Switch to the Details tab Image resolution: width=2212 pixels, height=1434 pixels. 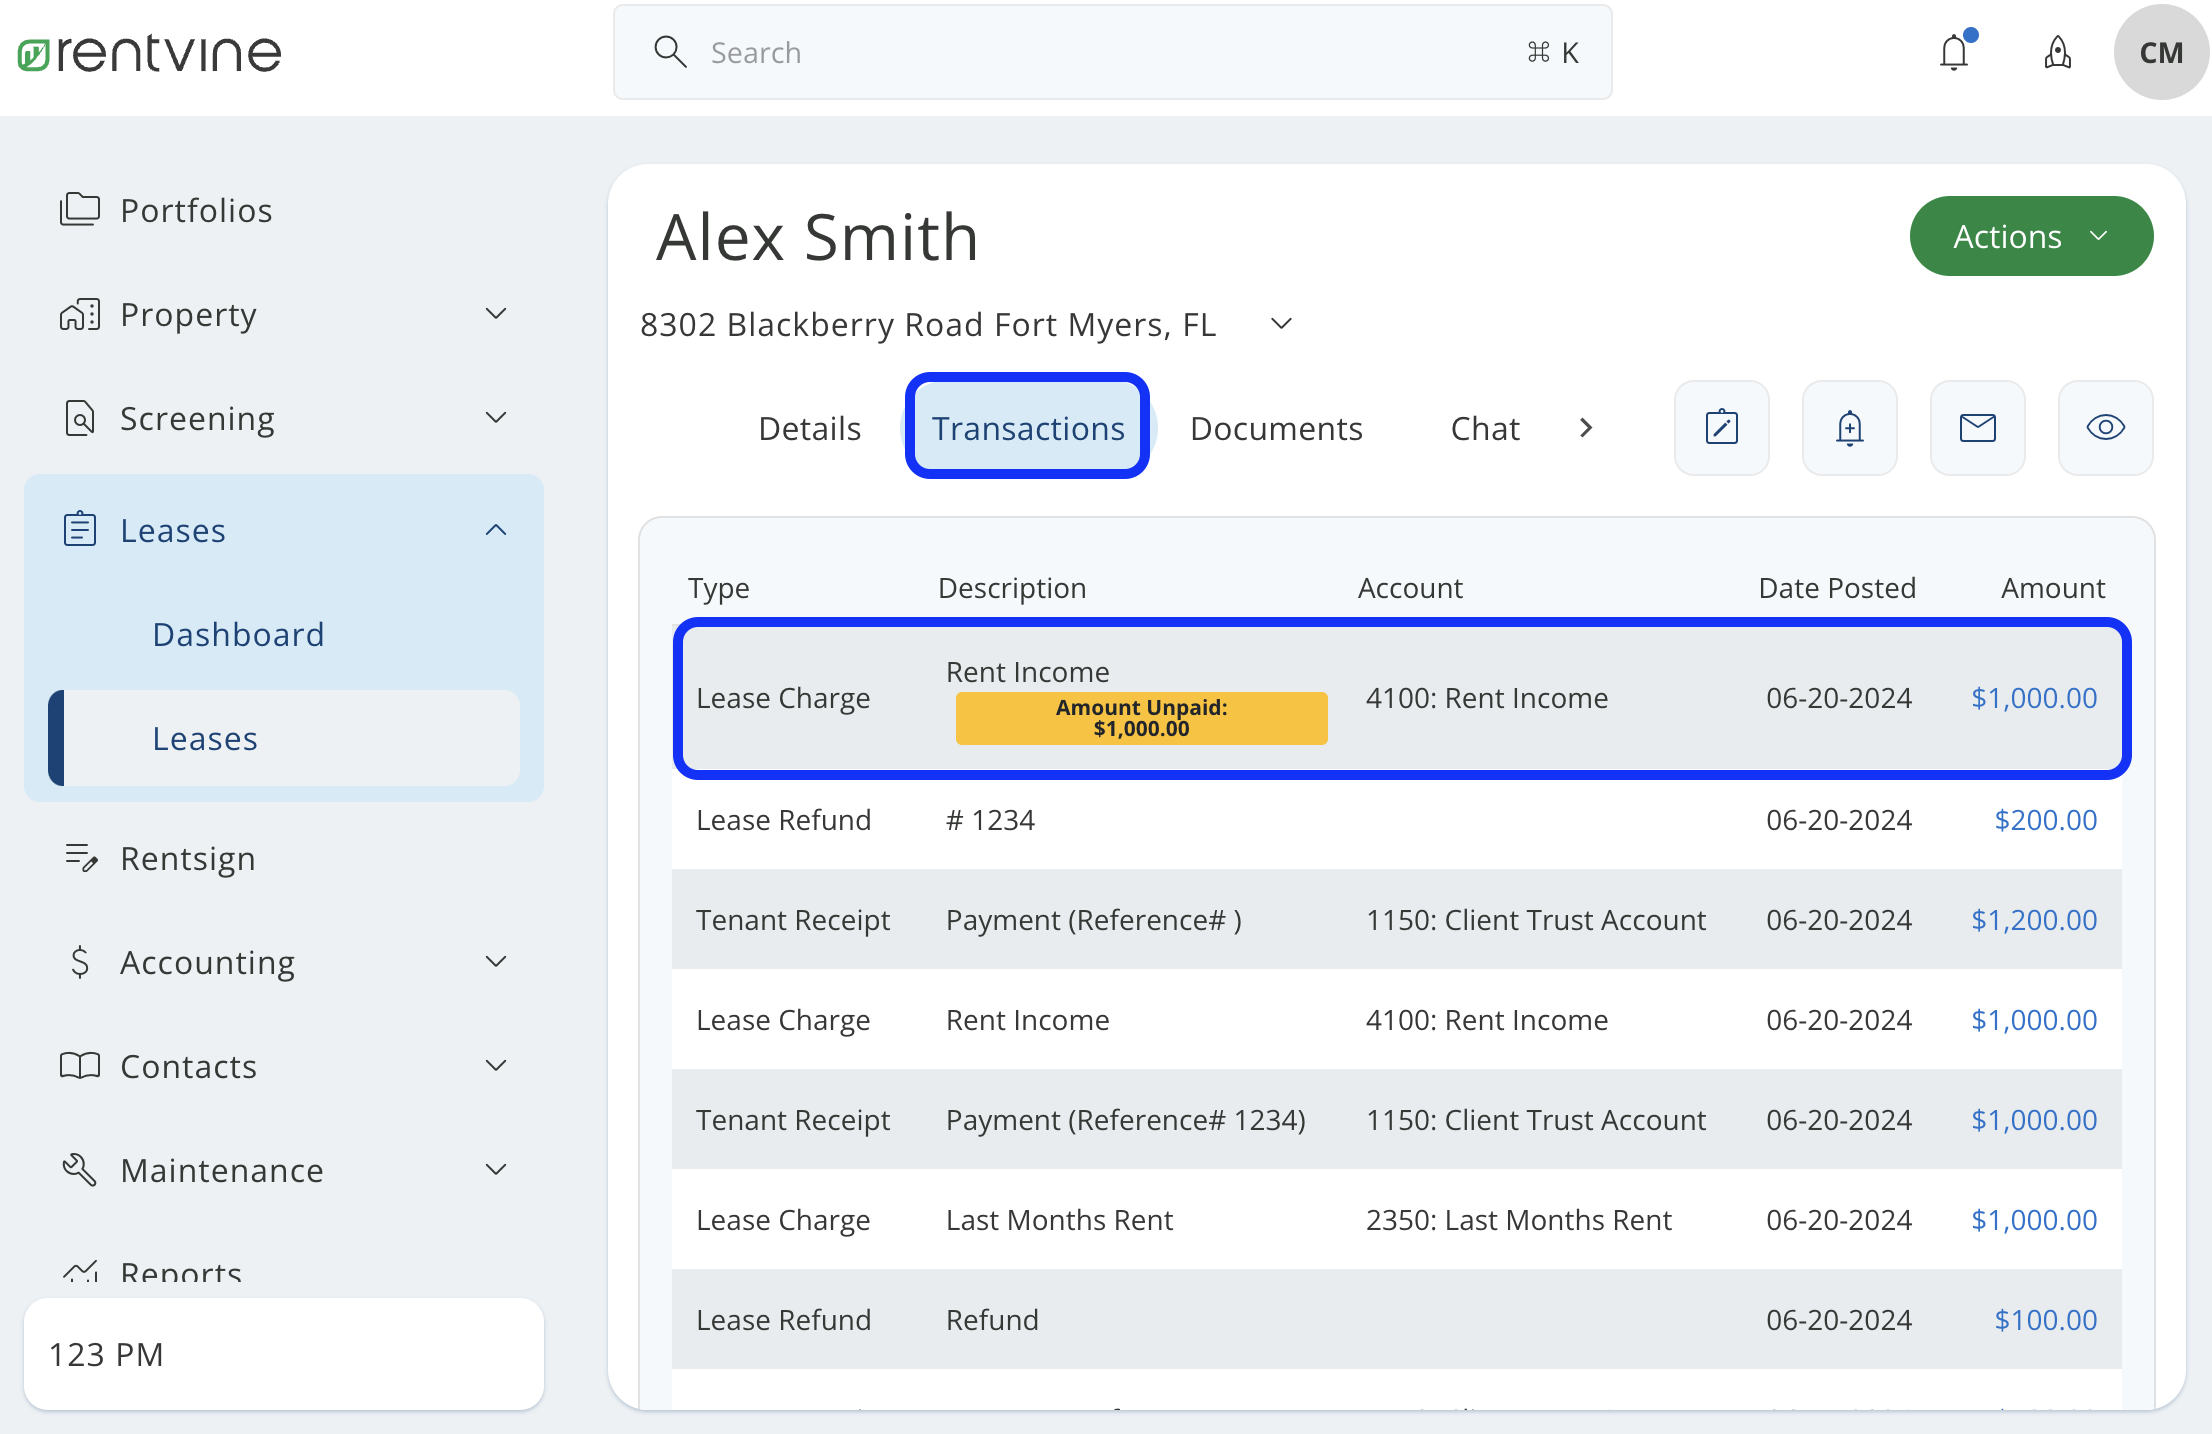tap(809, 428)
